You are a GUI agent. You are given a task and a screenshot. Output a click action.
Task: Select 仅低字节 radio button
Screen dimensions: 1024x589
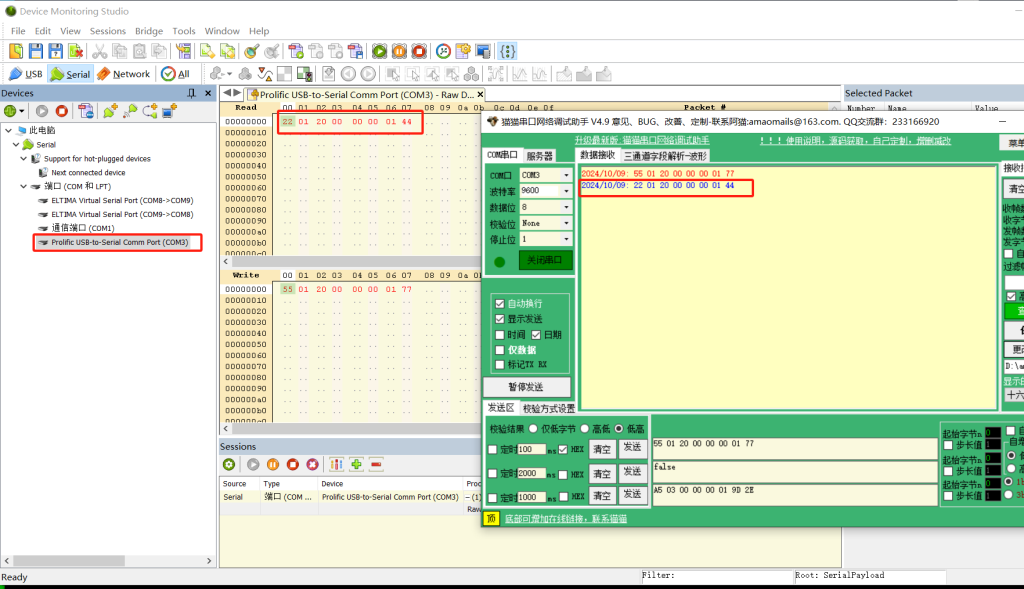coord(534,429)
